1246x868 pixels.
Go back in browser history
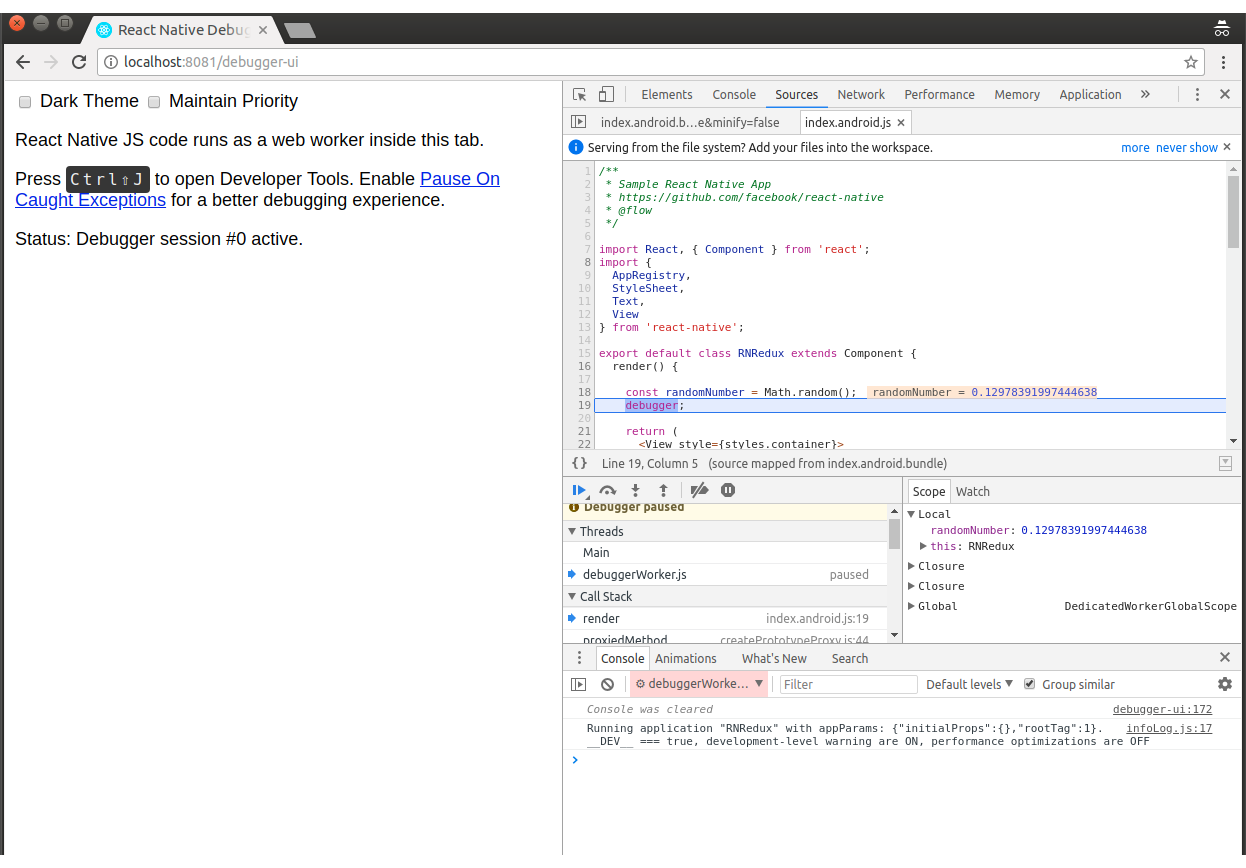tap(23, 62)
